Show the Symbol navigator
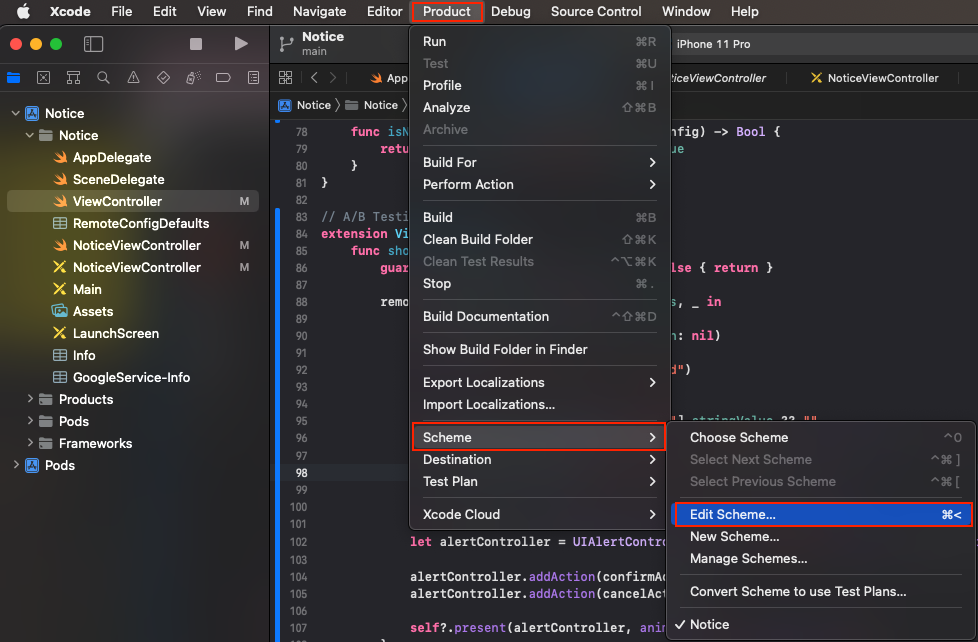The height and width of the screenshot is (642, 978). pyautogui.click(x=74, y=78)
